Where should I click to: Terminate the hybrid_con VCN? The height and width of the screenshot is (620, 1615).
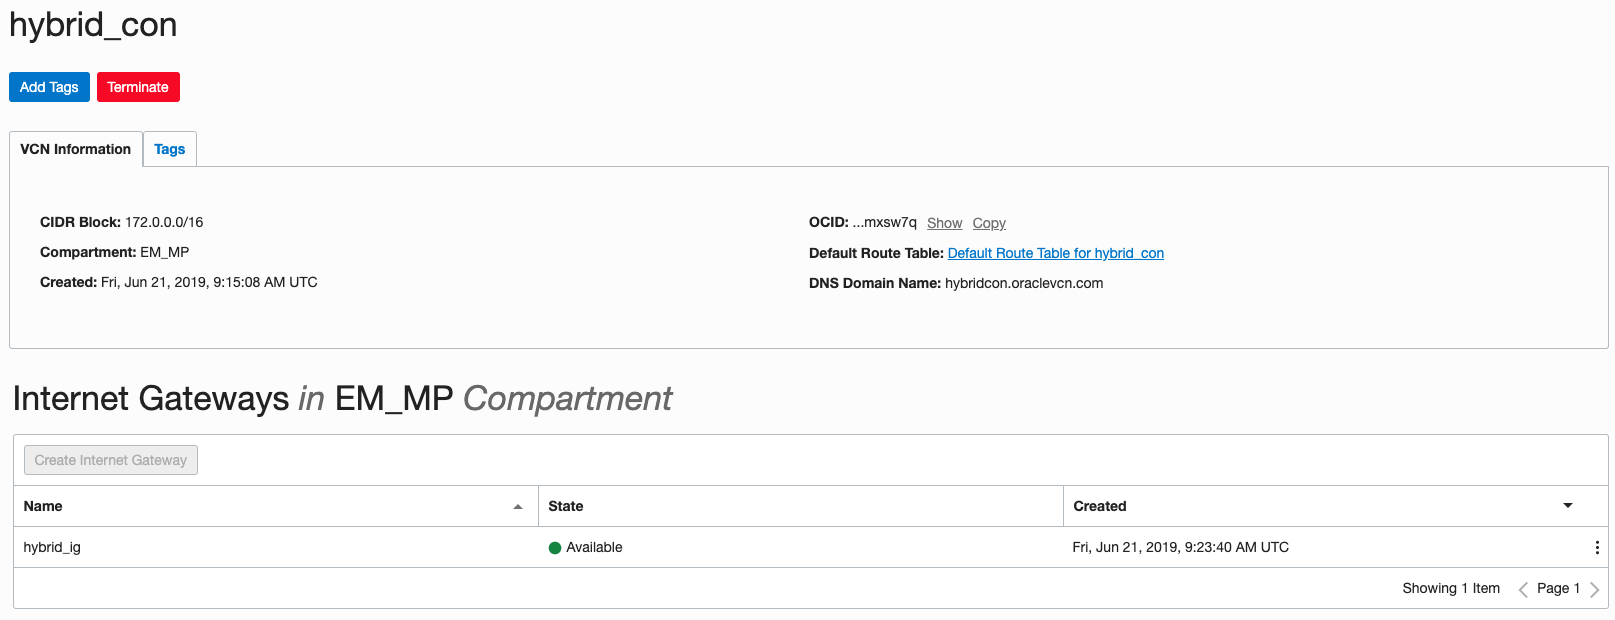click(138, 87)
